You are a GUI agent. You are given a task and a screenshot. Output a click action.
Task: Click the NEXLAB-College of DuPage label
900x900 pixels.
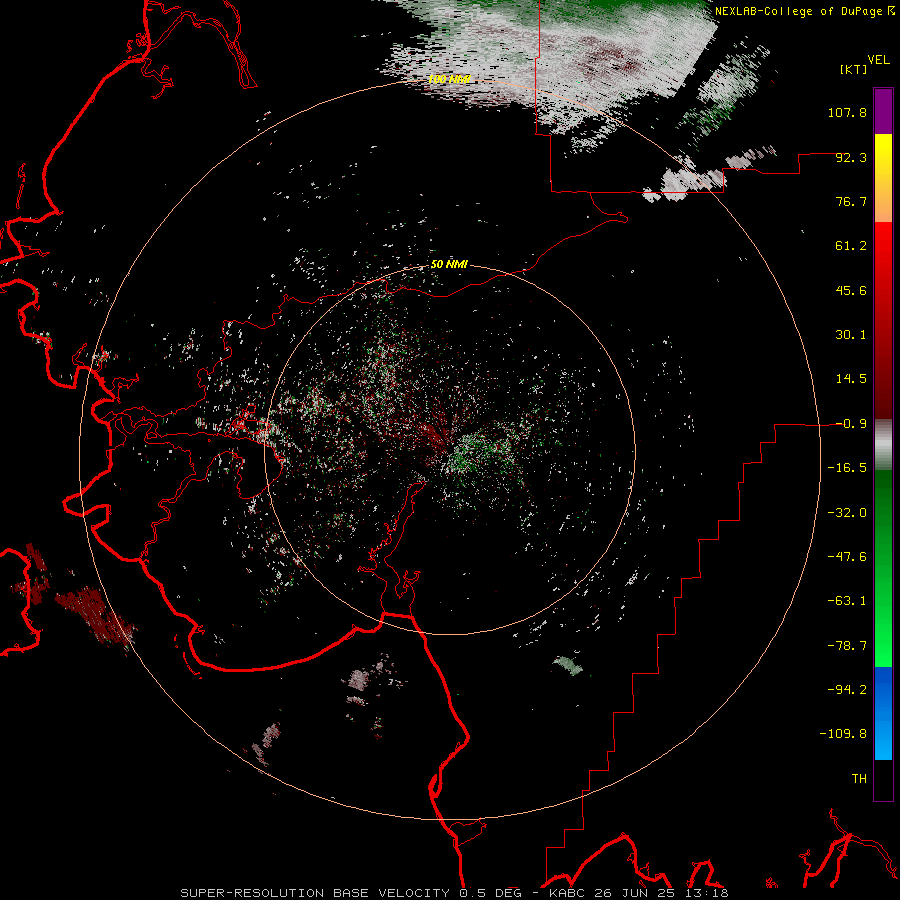point(798,11)
